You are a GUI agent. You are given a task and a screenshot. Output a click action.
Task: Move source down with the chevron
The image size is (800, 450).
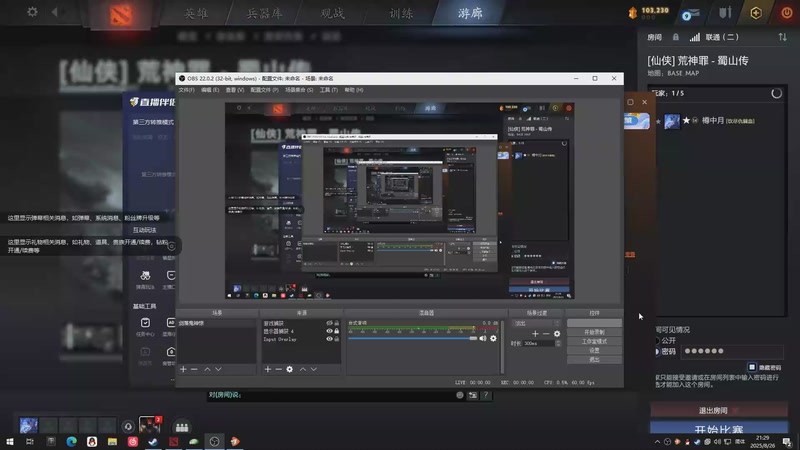pyautogui.click(x=314, y=369)
